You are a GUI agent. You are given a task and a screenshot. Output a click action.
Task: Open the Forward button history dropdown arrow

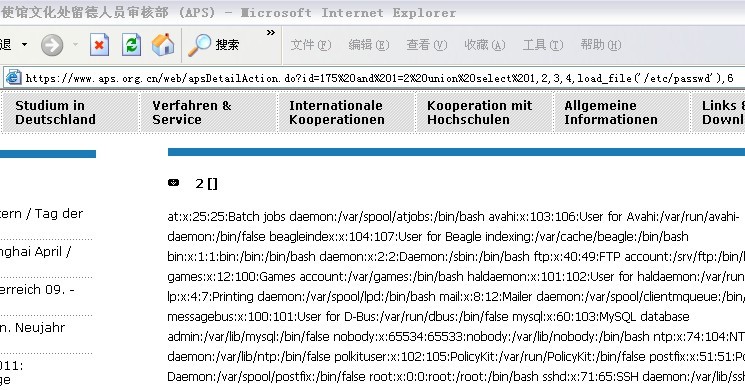coord(75,45)
